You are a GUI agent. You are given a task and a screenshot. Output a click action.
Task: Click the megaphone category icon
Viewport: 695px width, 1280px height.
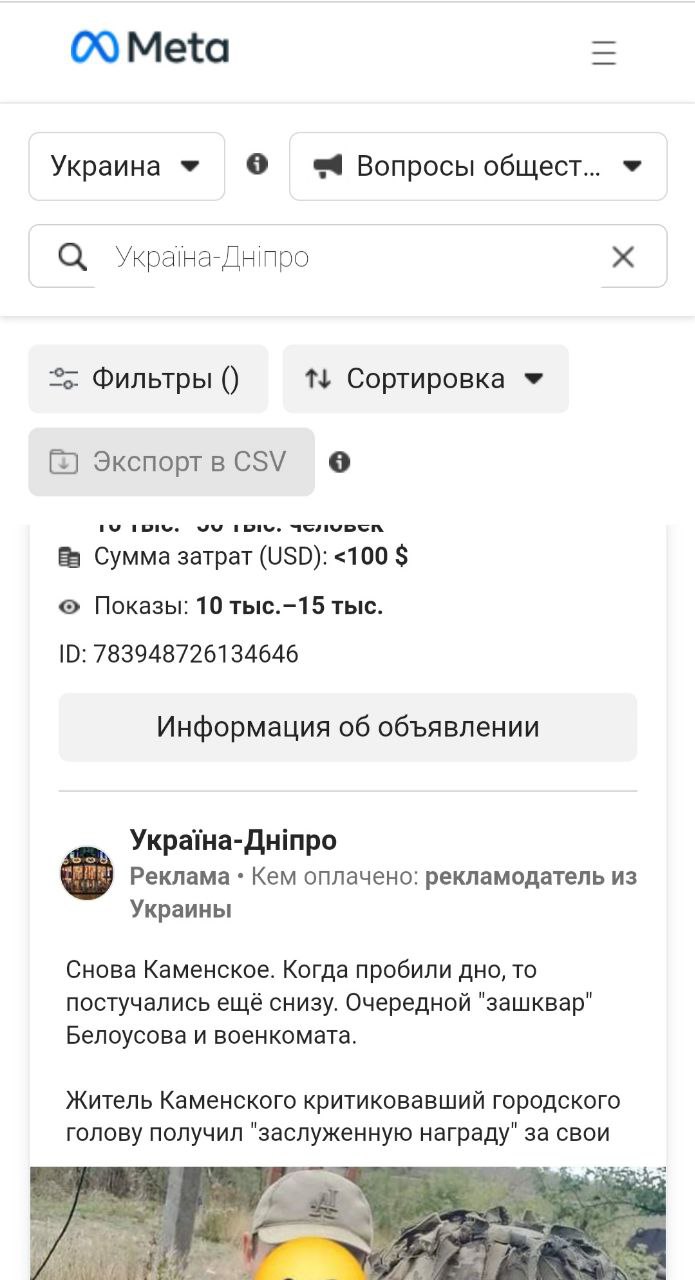click(327, 166)
